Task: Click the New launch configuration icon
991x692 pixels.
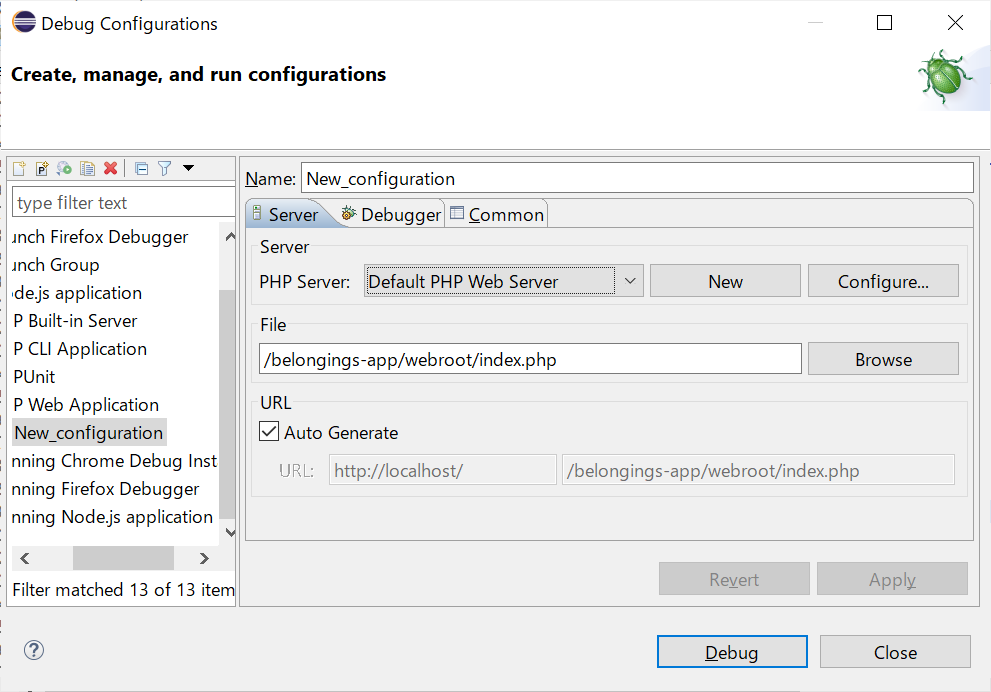Action: pos(19,169)
